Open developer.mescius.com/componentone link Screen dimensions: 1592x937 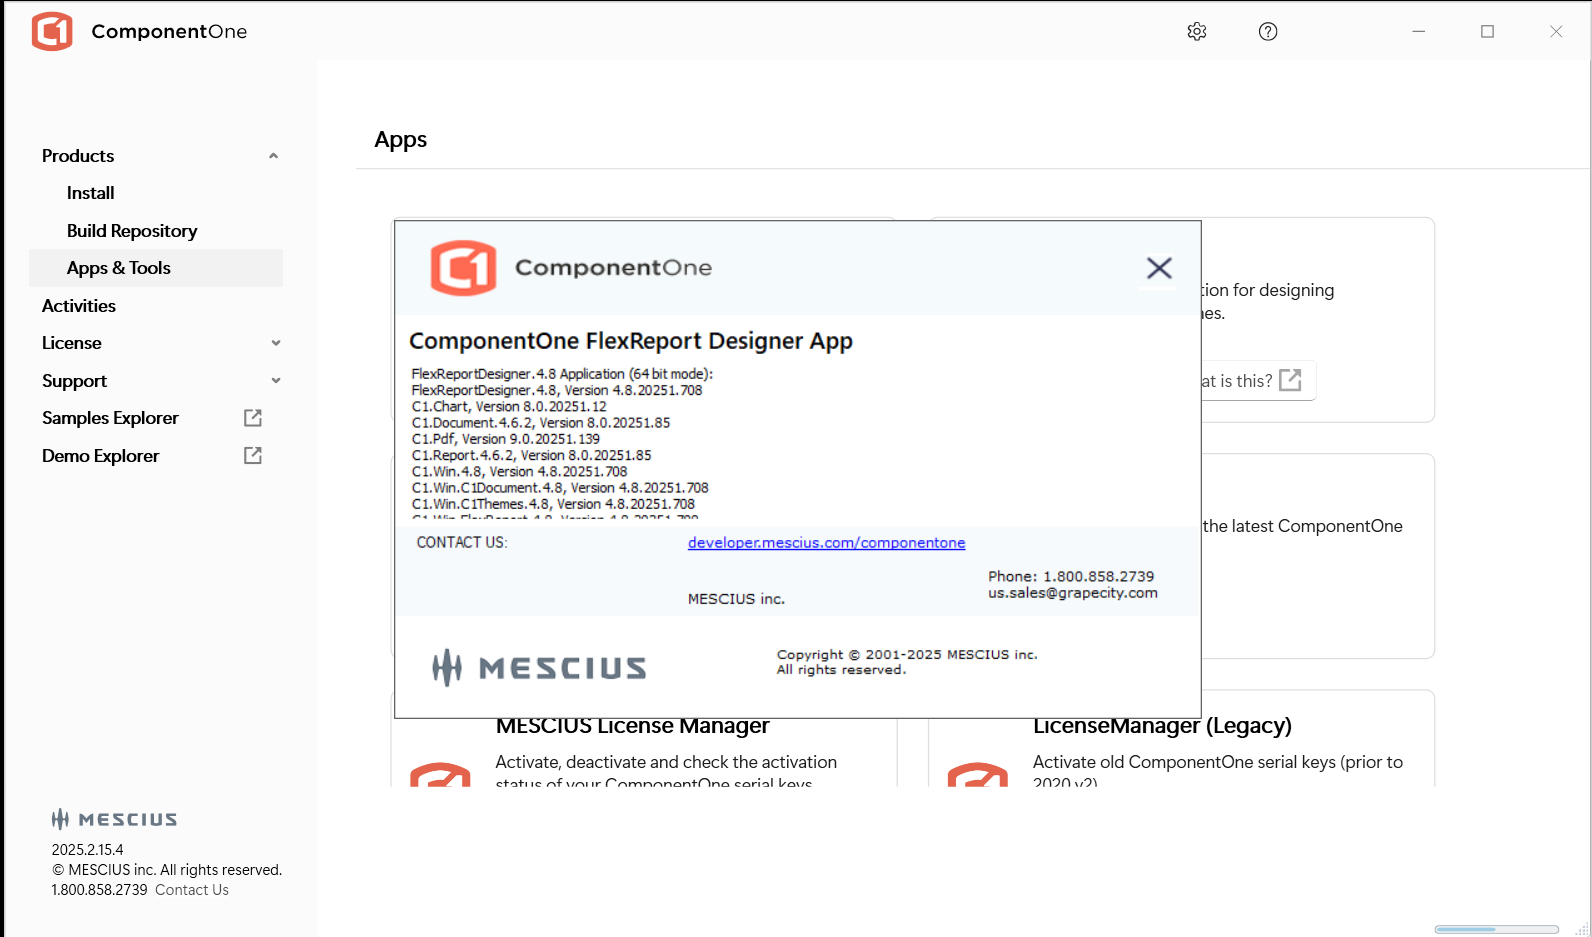826,543
